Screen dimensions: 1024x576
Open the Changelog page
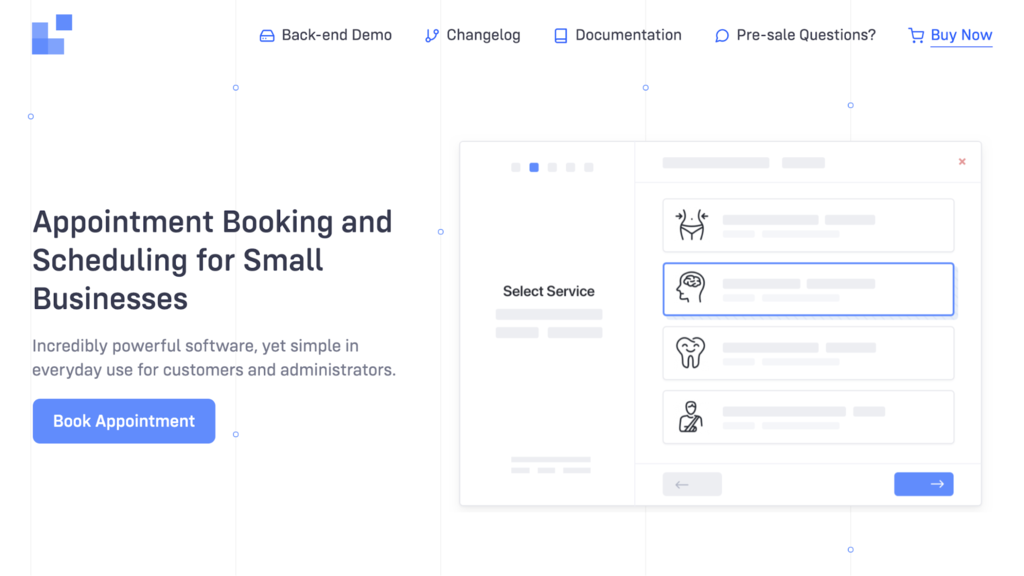483,35
